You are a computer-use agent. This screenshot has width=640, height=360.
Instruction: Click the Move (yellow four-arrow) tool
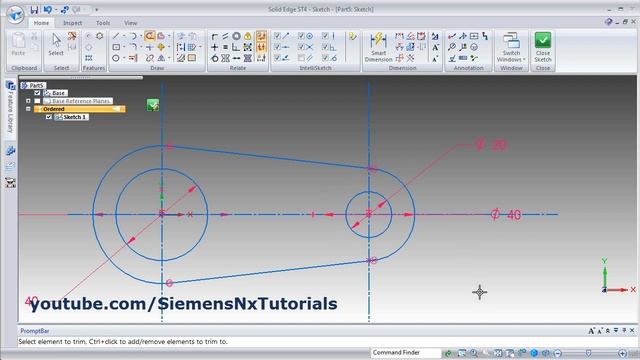point(161,47)
